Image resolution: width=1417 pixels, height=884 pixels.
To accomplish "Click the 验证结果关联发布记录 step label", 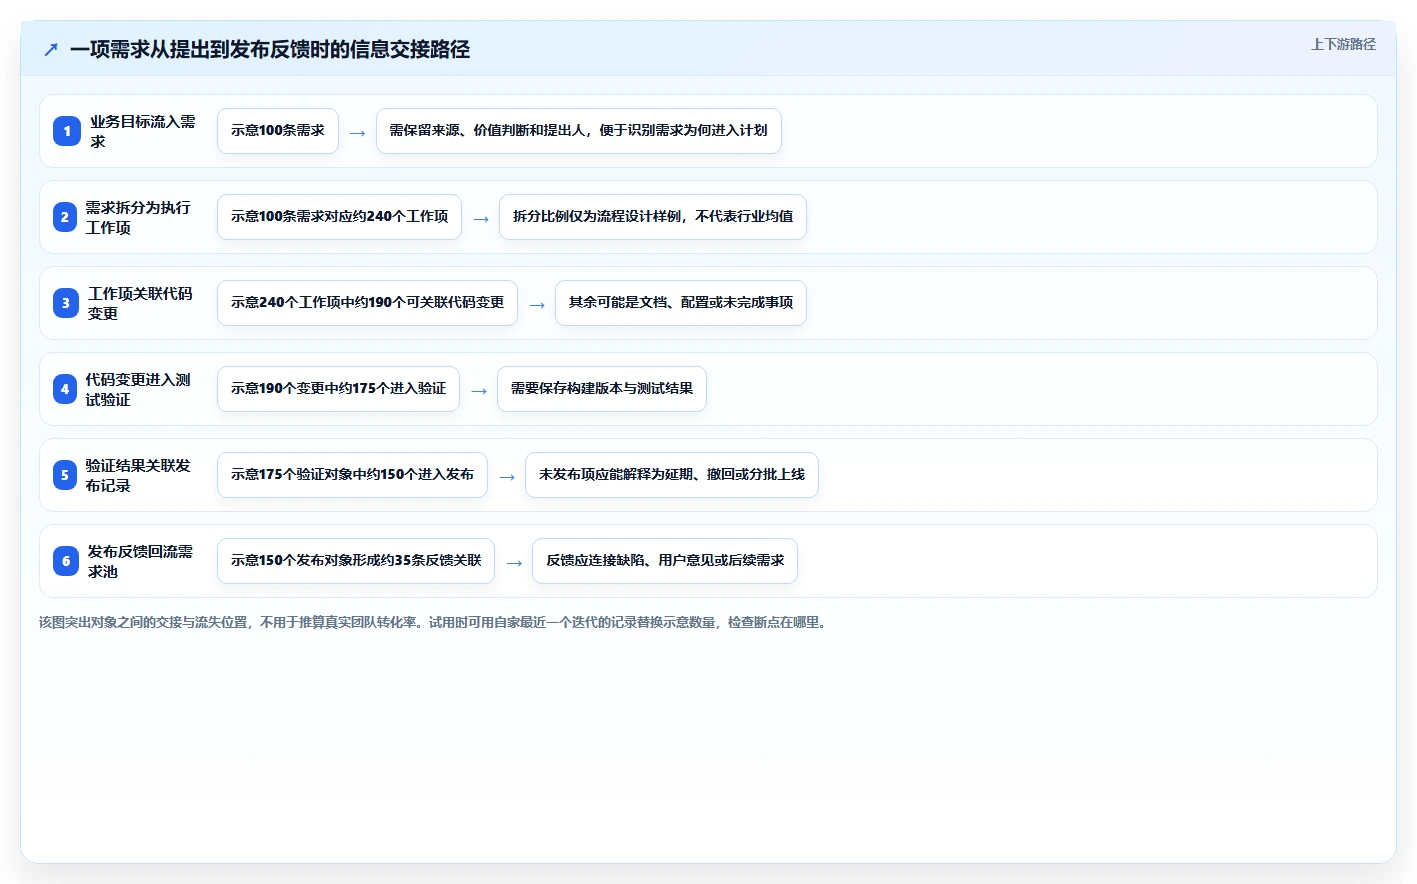I will click(x=138, y=475).
